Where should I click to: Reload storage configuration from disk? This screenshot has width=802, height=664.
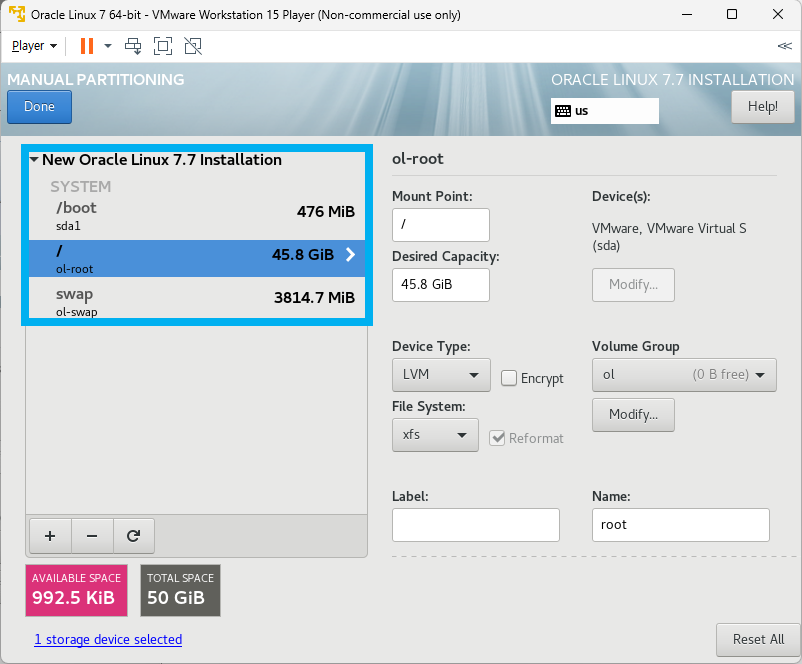point(133,536)
